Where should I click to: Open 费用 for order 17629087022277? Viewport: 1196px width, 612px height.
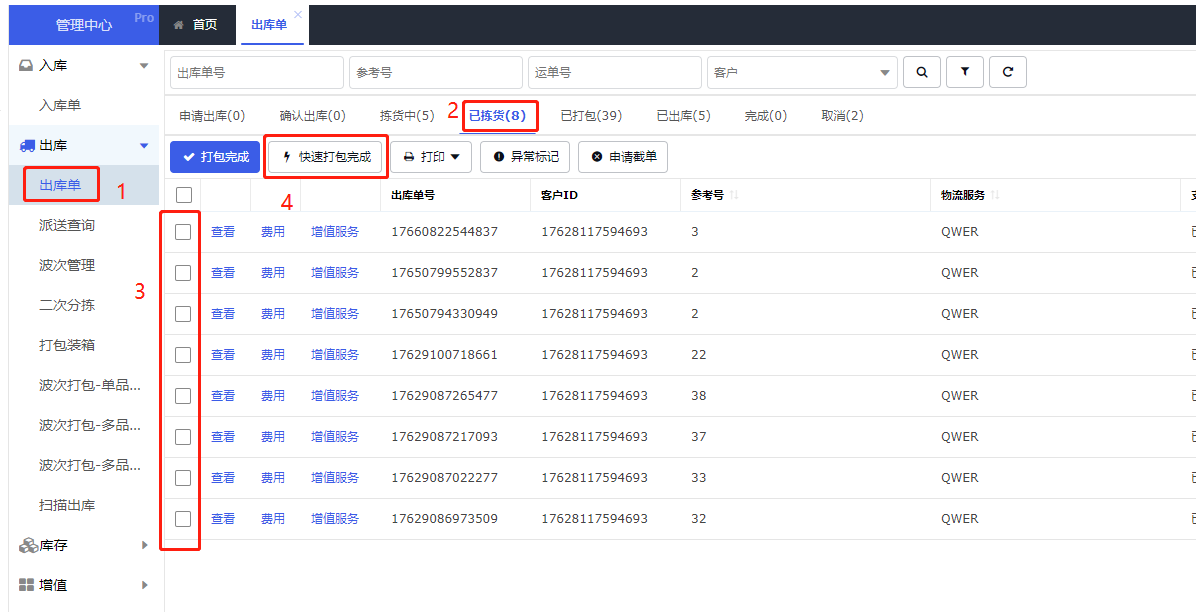273,478
